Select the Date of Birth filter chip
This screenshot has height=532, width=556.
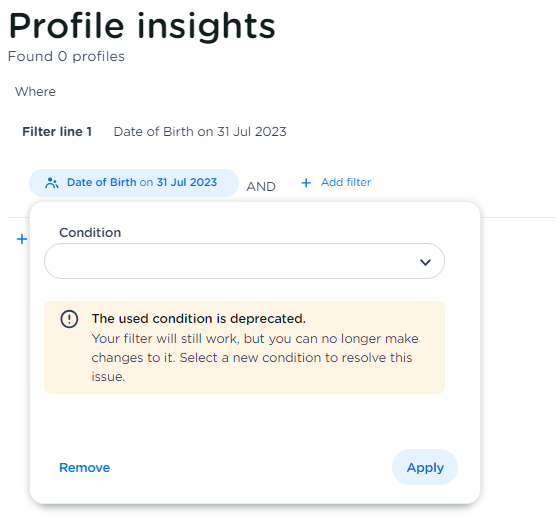(134, 183)
